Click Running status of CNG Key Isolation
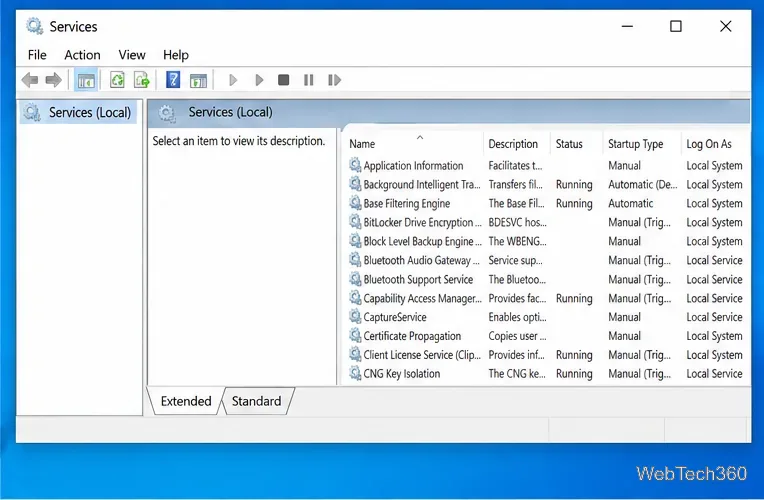The image size is (764, 500). click(574, 374)
